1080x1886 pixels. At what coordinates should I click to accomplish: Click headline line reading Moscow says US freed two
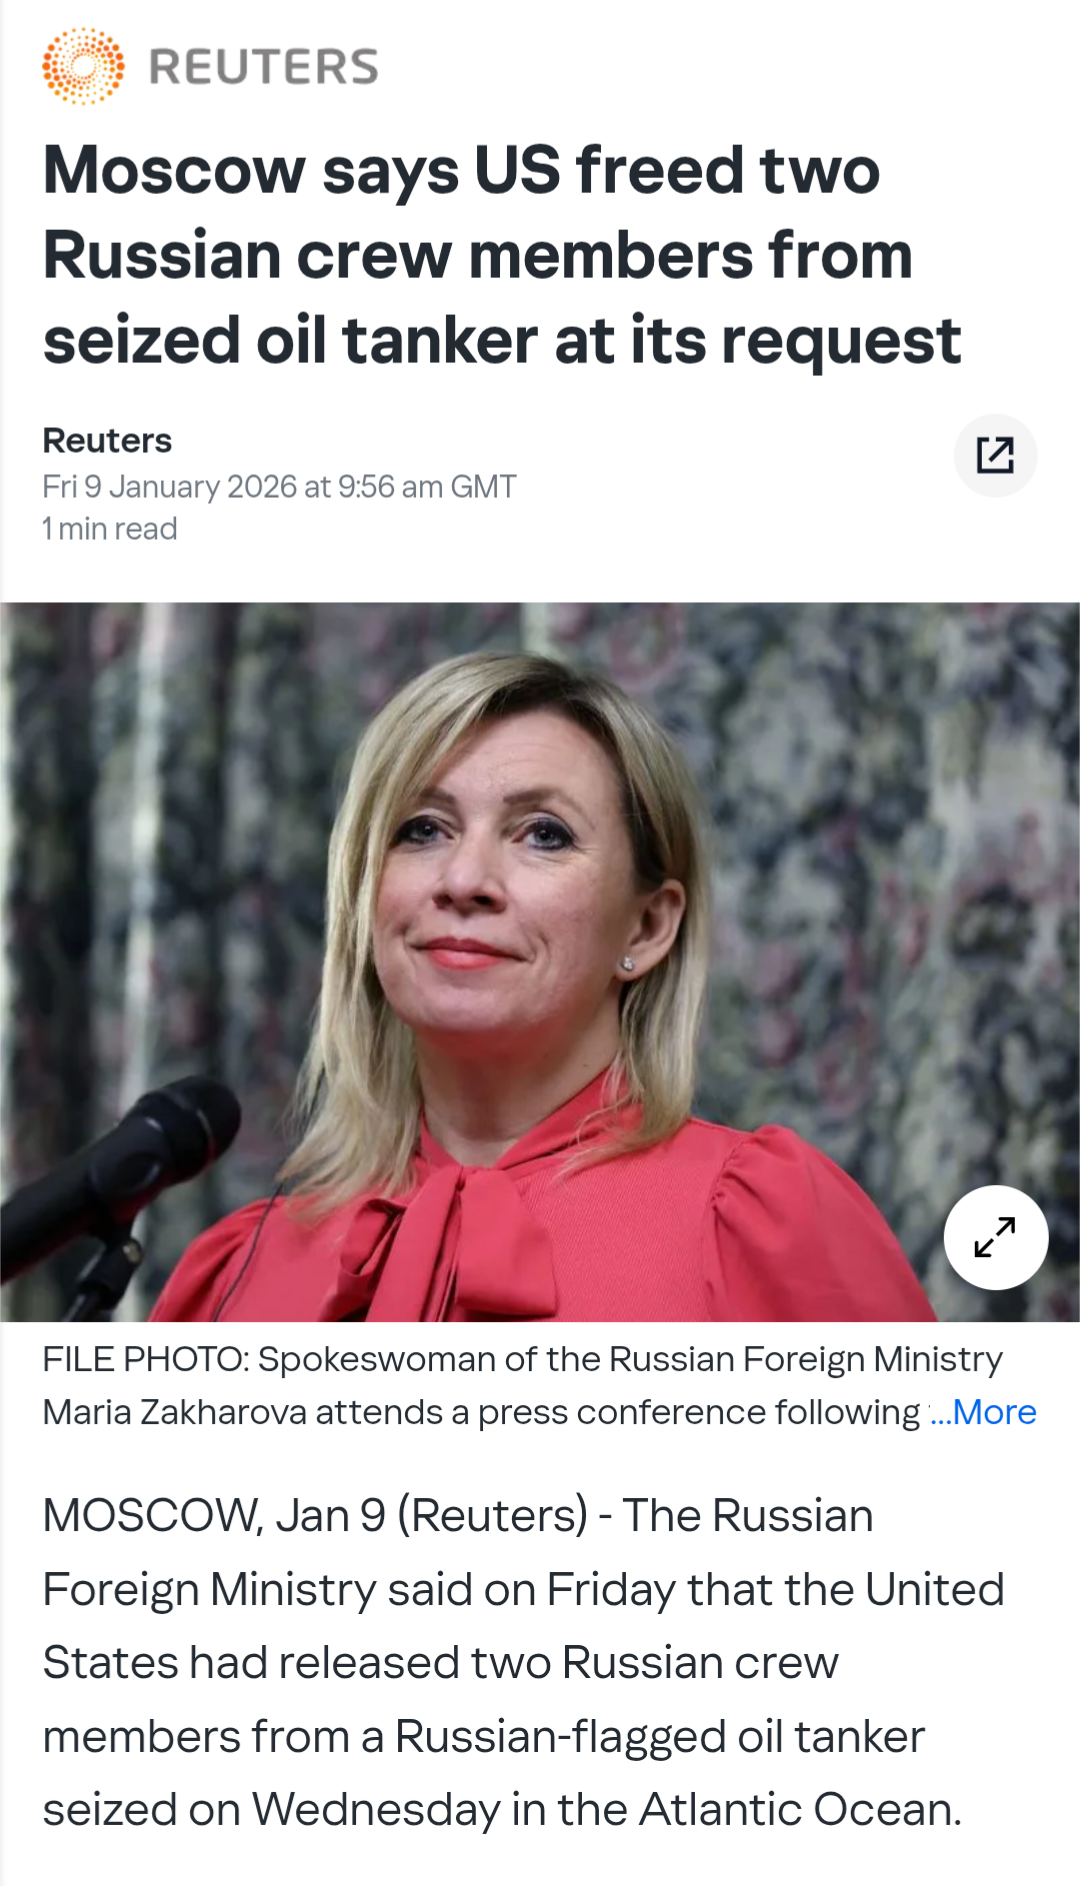[461, 171]
